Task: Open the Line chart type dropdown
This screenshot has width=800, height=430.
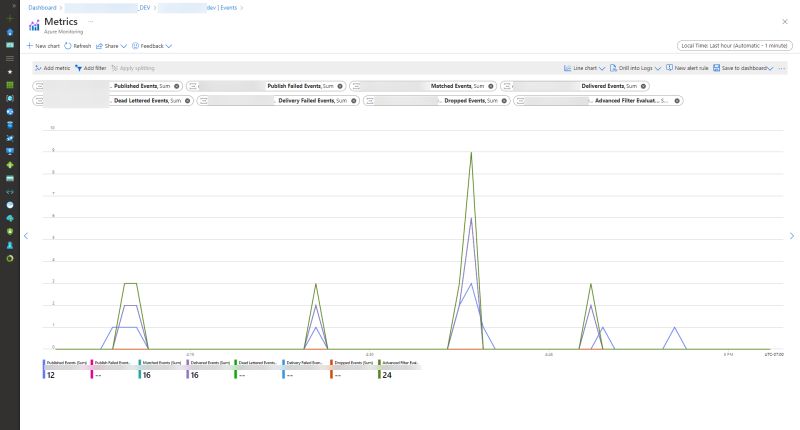Action: (x=584, y=68)
